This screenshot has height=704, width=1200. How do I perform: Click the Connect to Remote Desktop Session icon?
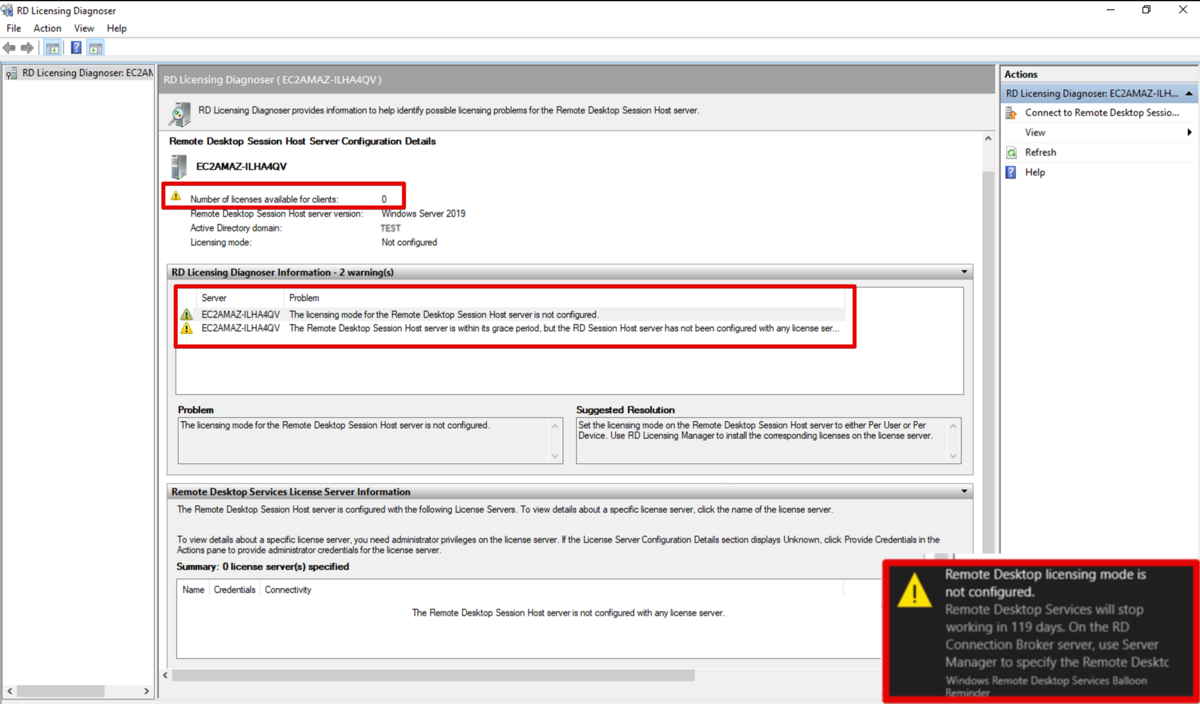(x=1011, y=113)
